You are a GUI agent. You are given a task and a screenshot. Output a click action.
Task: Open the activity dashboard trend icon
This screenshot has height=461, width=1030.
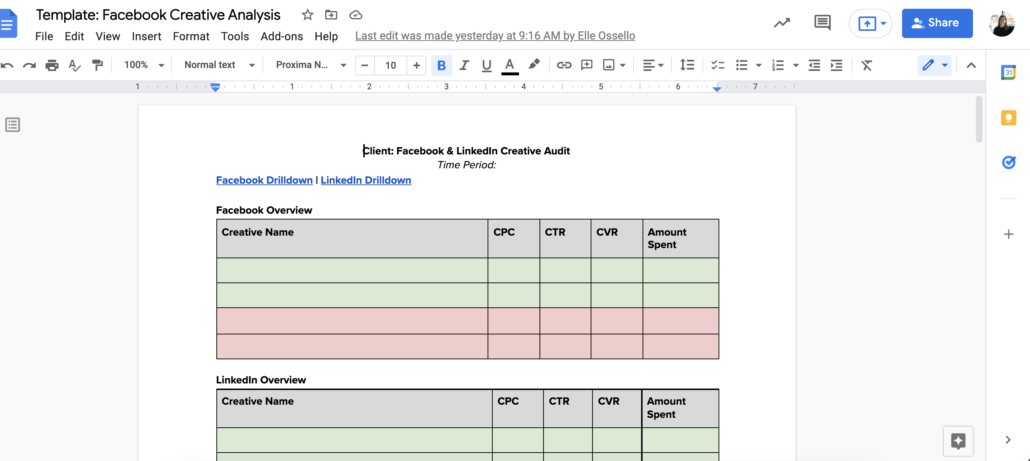pyautogui.click(x=782, y=23)
